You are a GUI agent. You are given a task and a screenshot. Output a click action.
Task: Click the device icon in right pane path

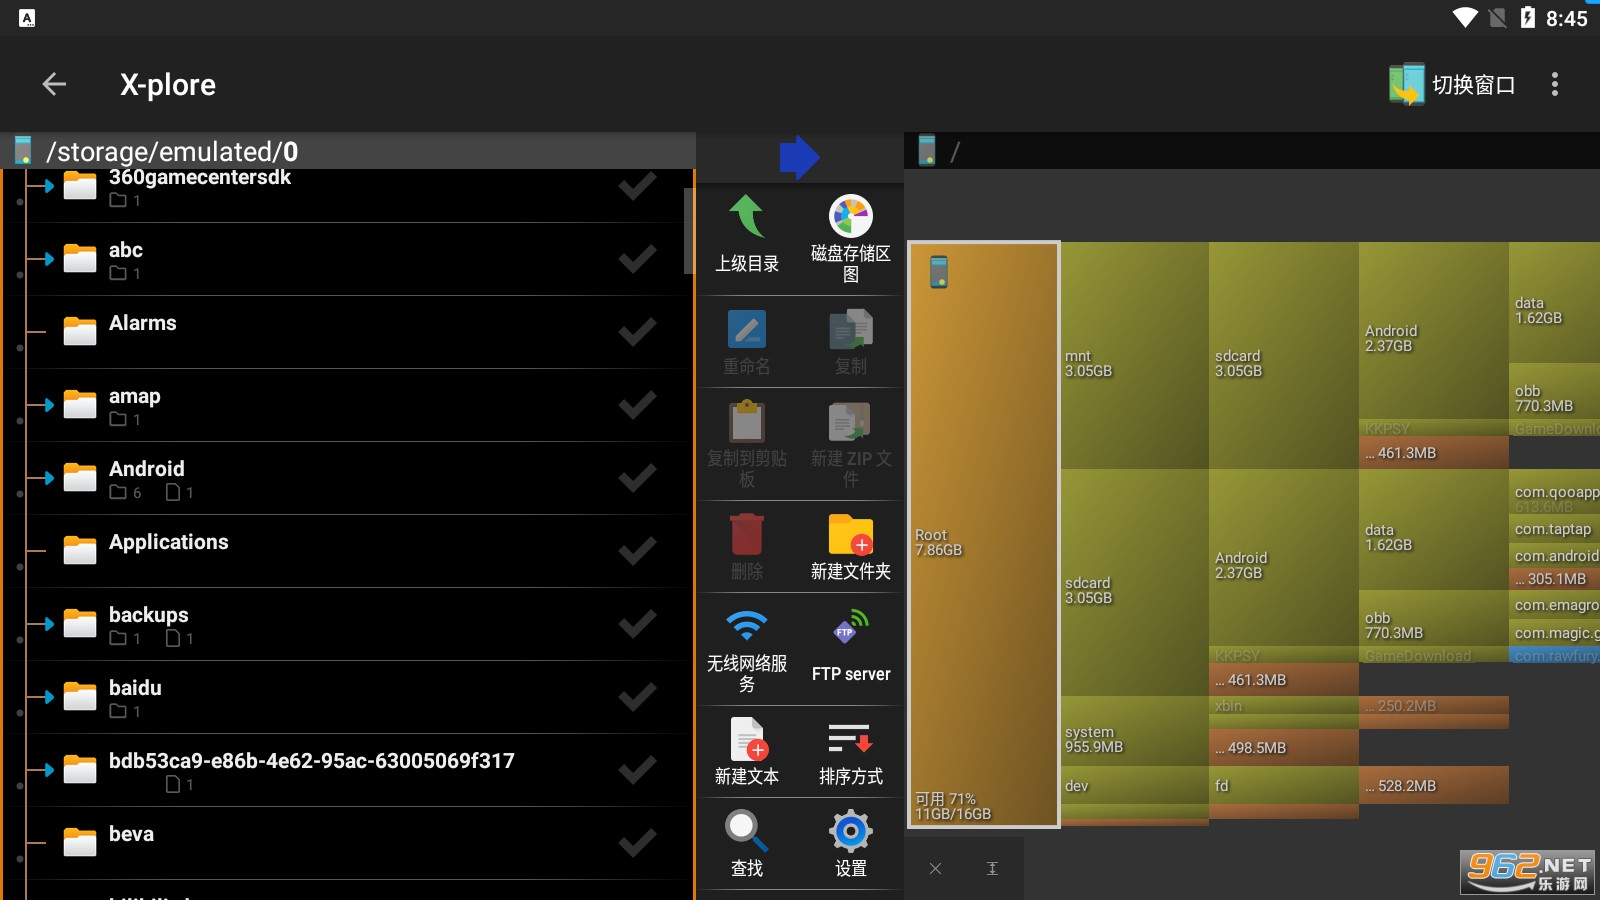click(x=927, y=150)
